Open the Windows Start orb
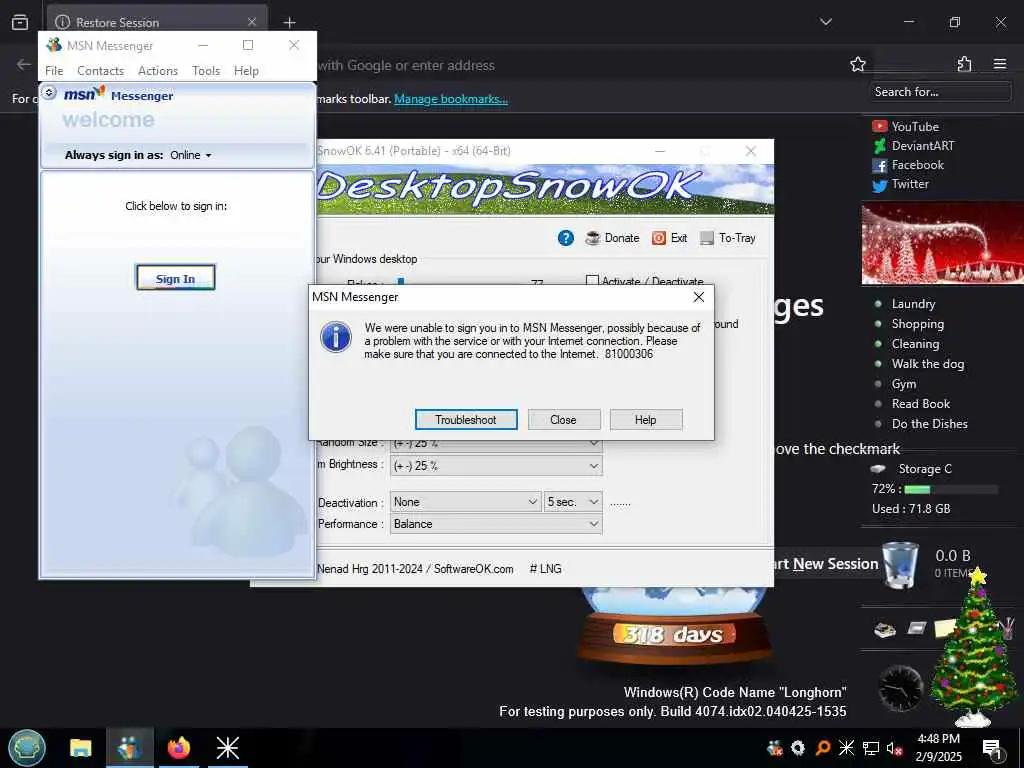The height and width of the screenshot is (768, 1024). tap(27, 748)
